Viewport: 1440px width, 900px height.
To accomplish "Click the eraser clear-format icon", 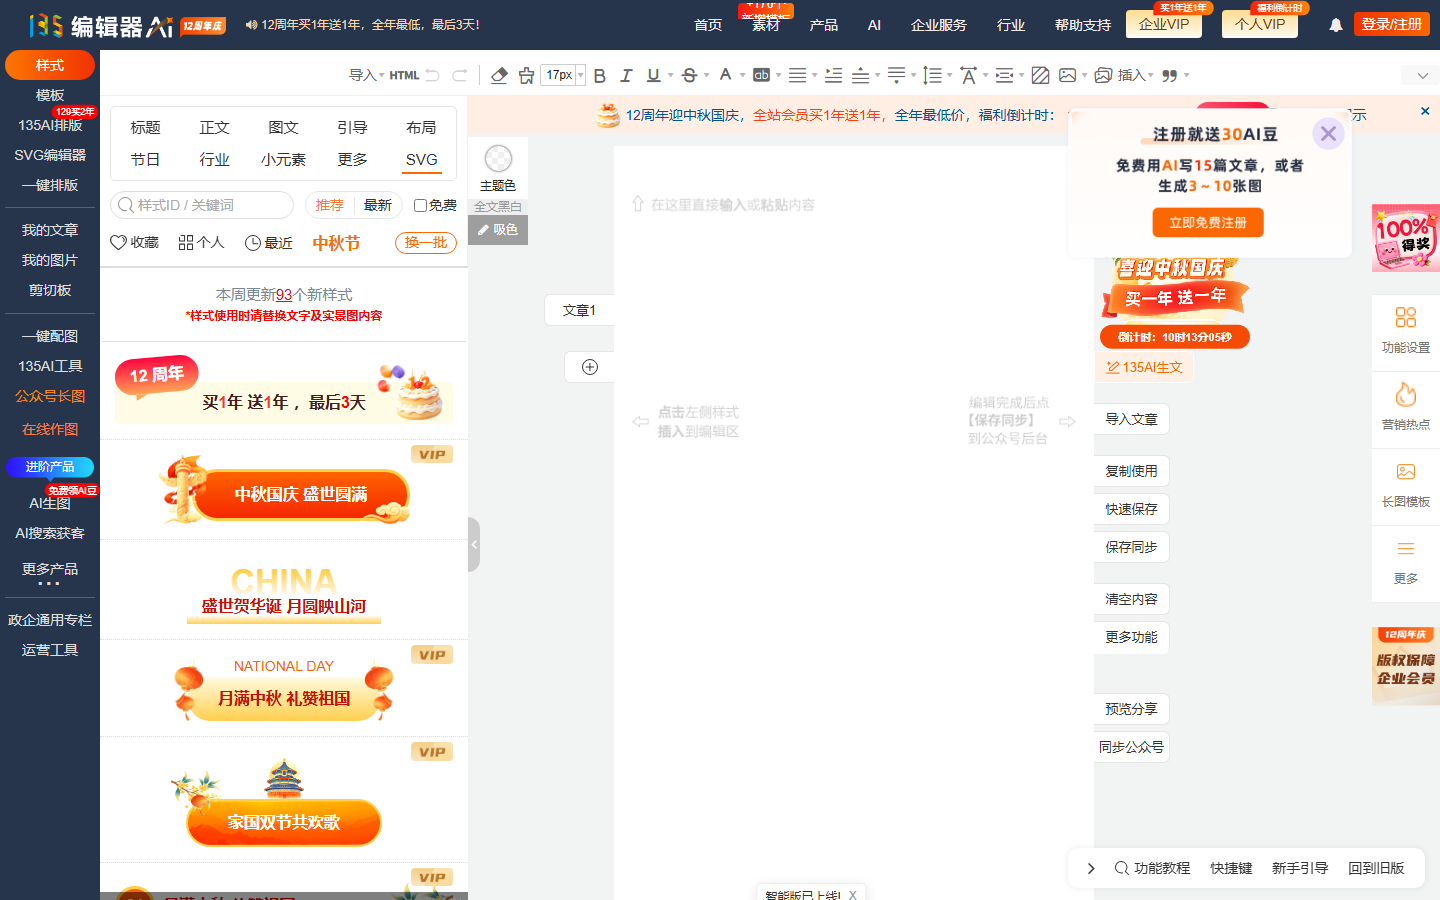I will pos(499,75).
